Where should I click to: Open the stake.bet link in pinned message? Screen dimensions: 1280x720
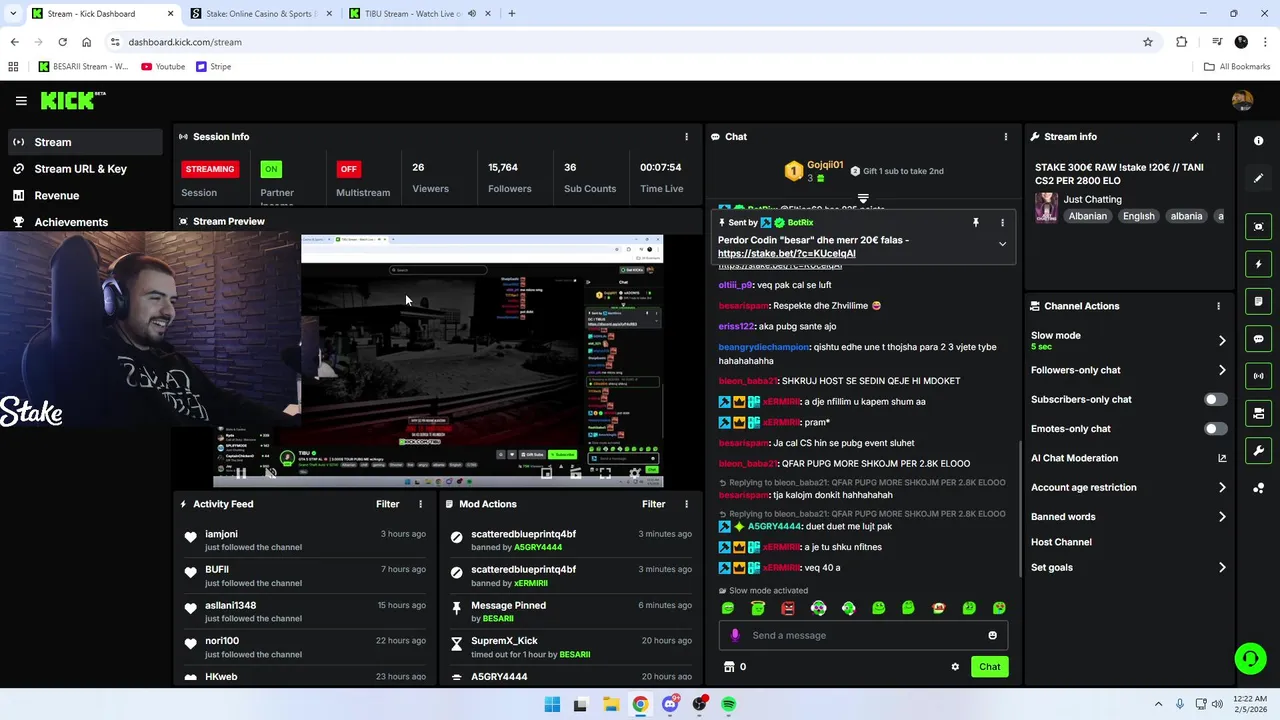tap(786, 253)
